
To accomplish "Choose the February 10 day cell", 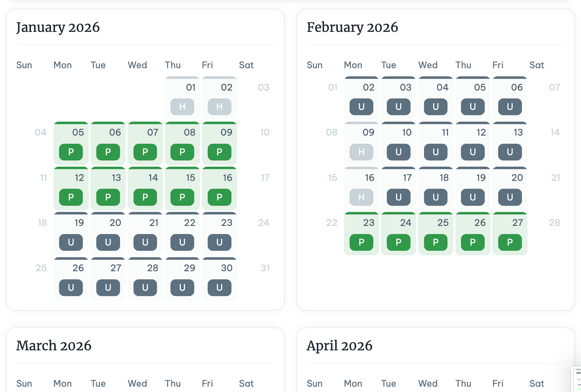I will click(x=398, y=143).
